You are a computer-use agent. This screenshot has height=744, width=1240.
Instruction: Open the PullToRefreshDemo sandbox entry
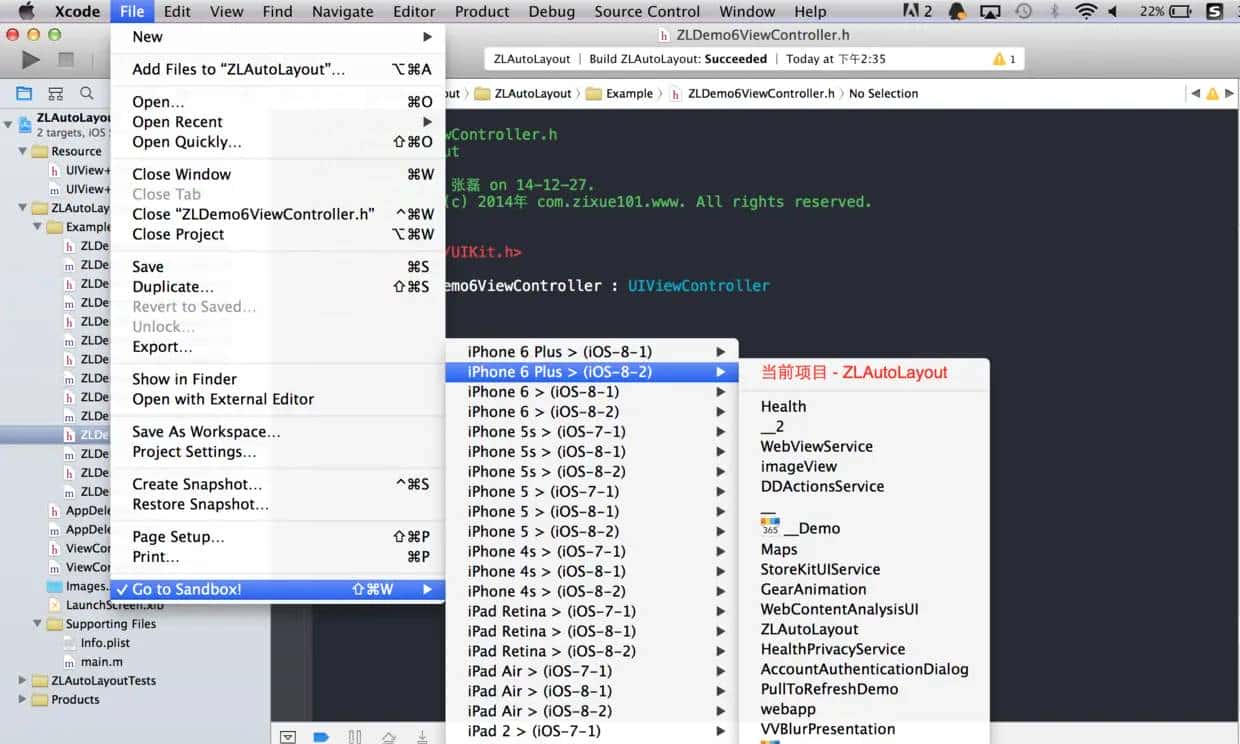[829, 689]
